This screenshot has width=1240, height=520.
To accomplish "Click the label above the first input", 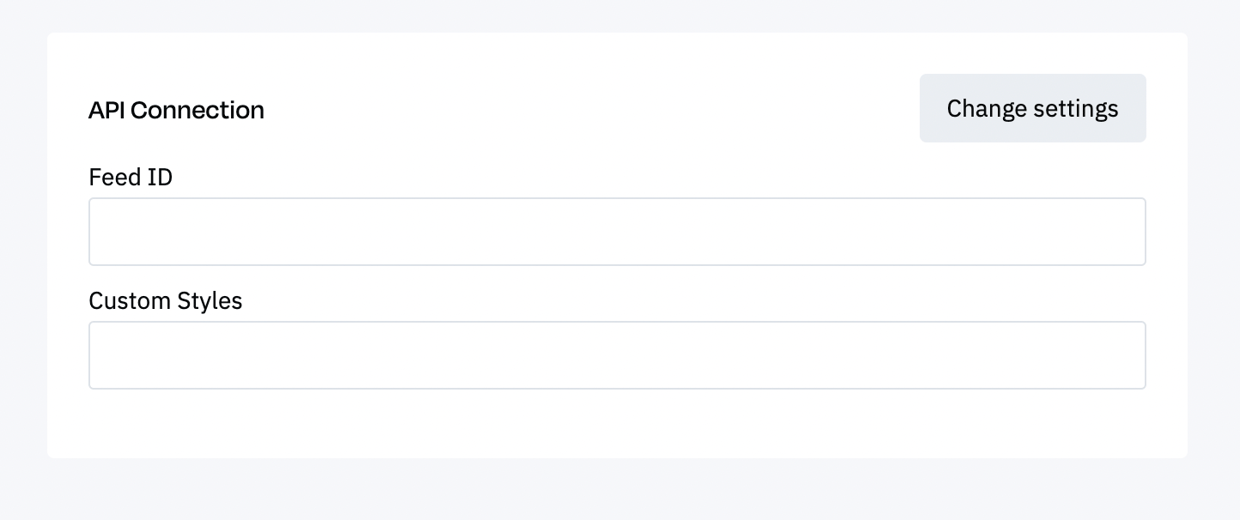I will coord(131,177).
